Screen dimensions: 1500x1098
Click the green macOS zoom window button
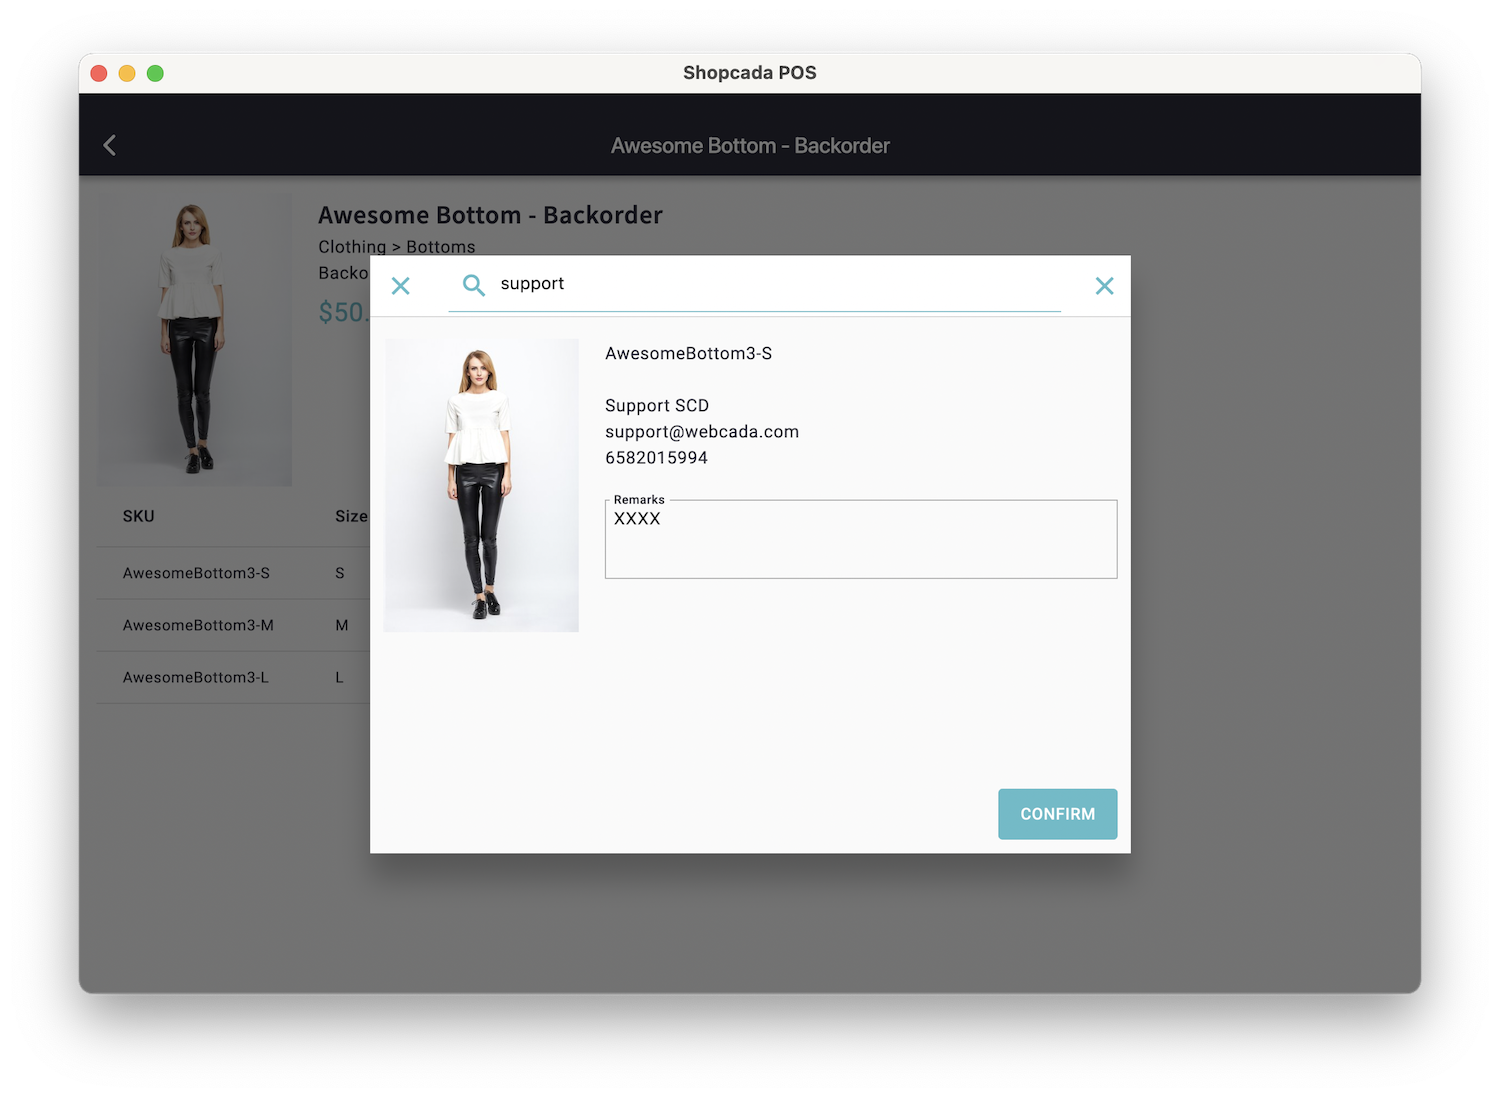point(155,73)
